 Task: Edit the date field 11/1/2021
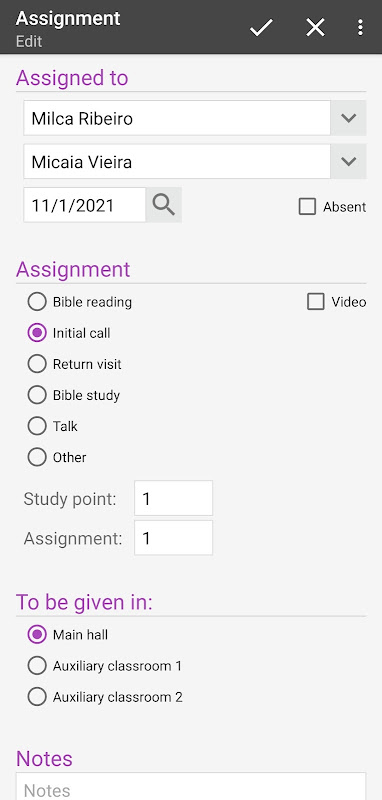click(x=85, y=205)
